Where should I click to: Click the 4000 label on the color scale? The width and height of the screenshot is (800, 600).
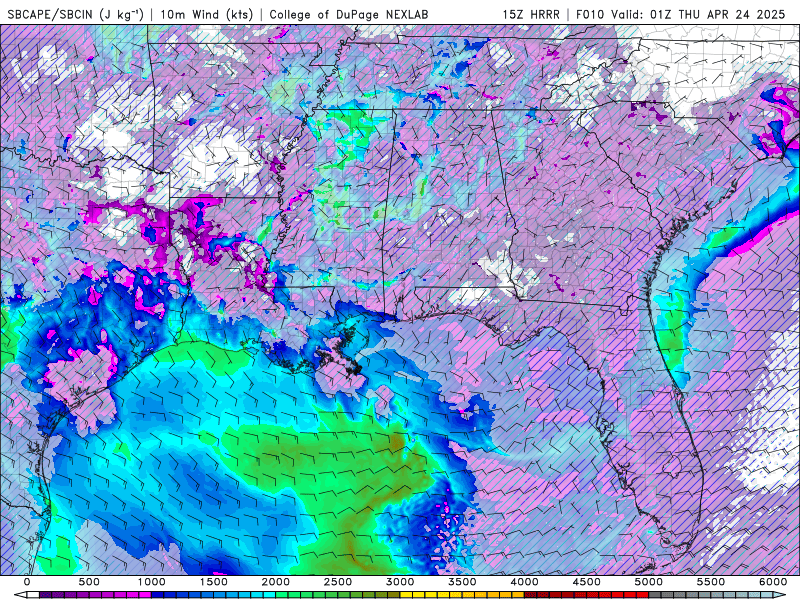pyautogui.click(x=524, y=582)
